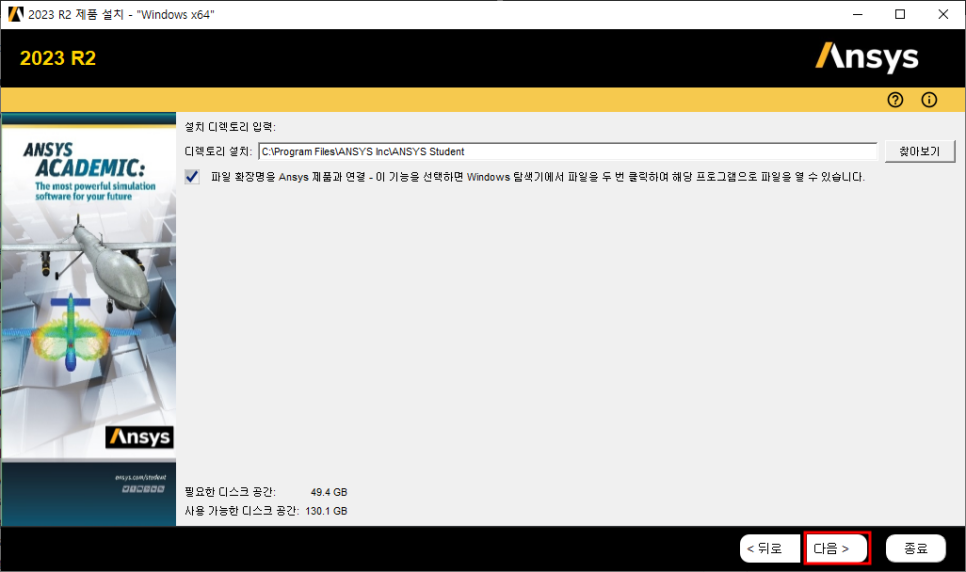Click the install directory path field
The height and width of the screenshot is (572, 966).
pos(567,152)
